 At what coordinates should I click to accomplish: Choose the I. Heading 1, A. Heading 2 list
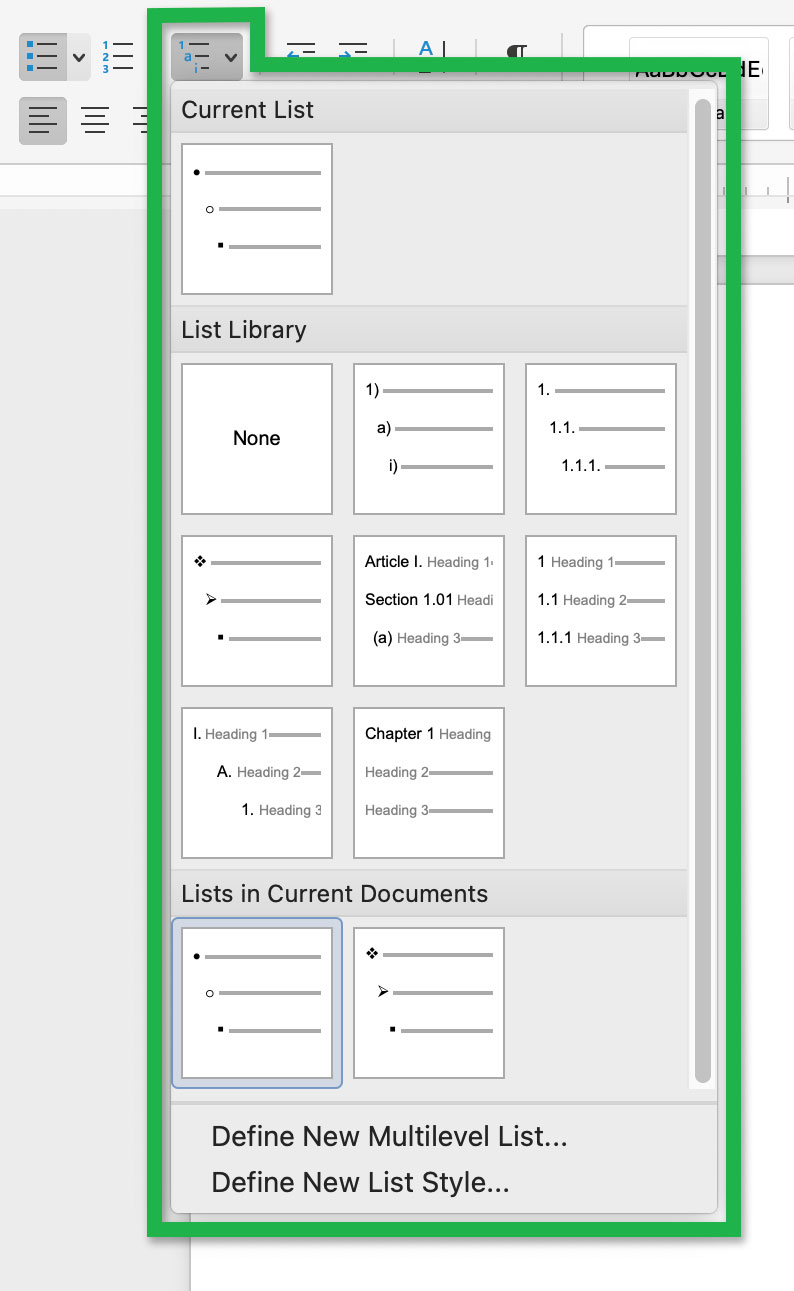tap(257, 783)
